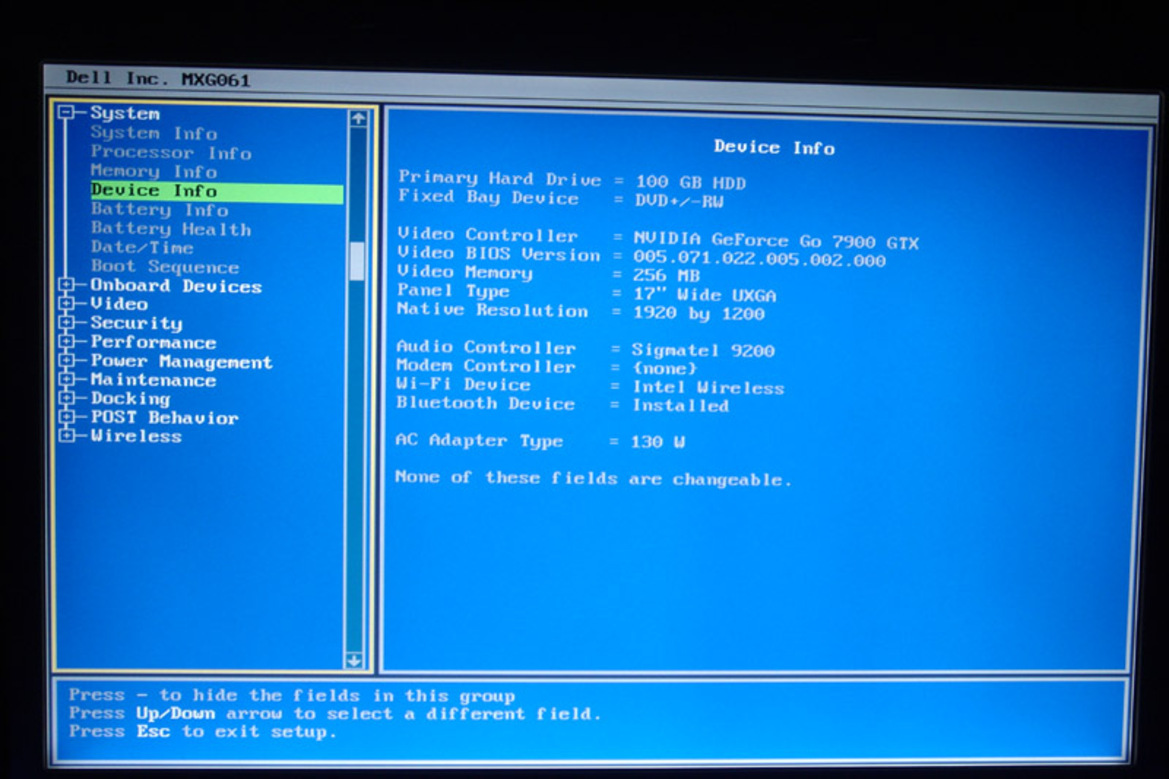Click the Intel Wireless value
Viewport: 1169px width, 779px height.
(708, 388)
